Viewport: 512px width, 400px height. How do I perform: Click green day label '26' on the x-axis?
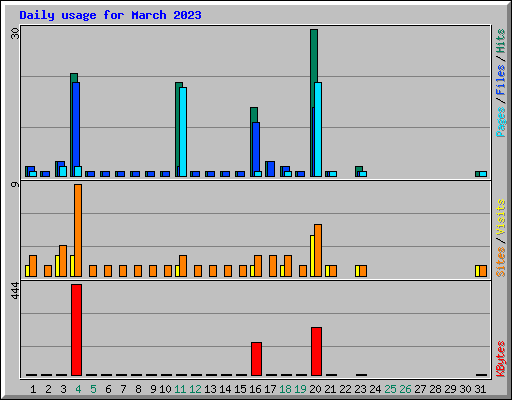[405, 389]
